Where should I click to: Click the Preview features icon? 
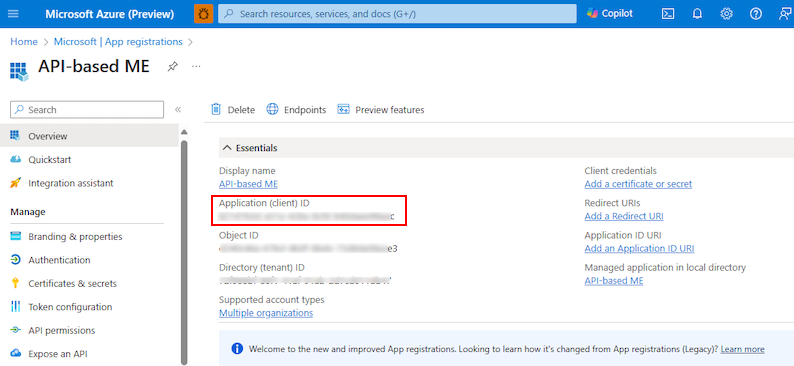(x=344, y=109)
